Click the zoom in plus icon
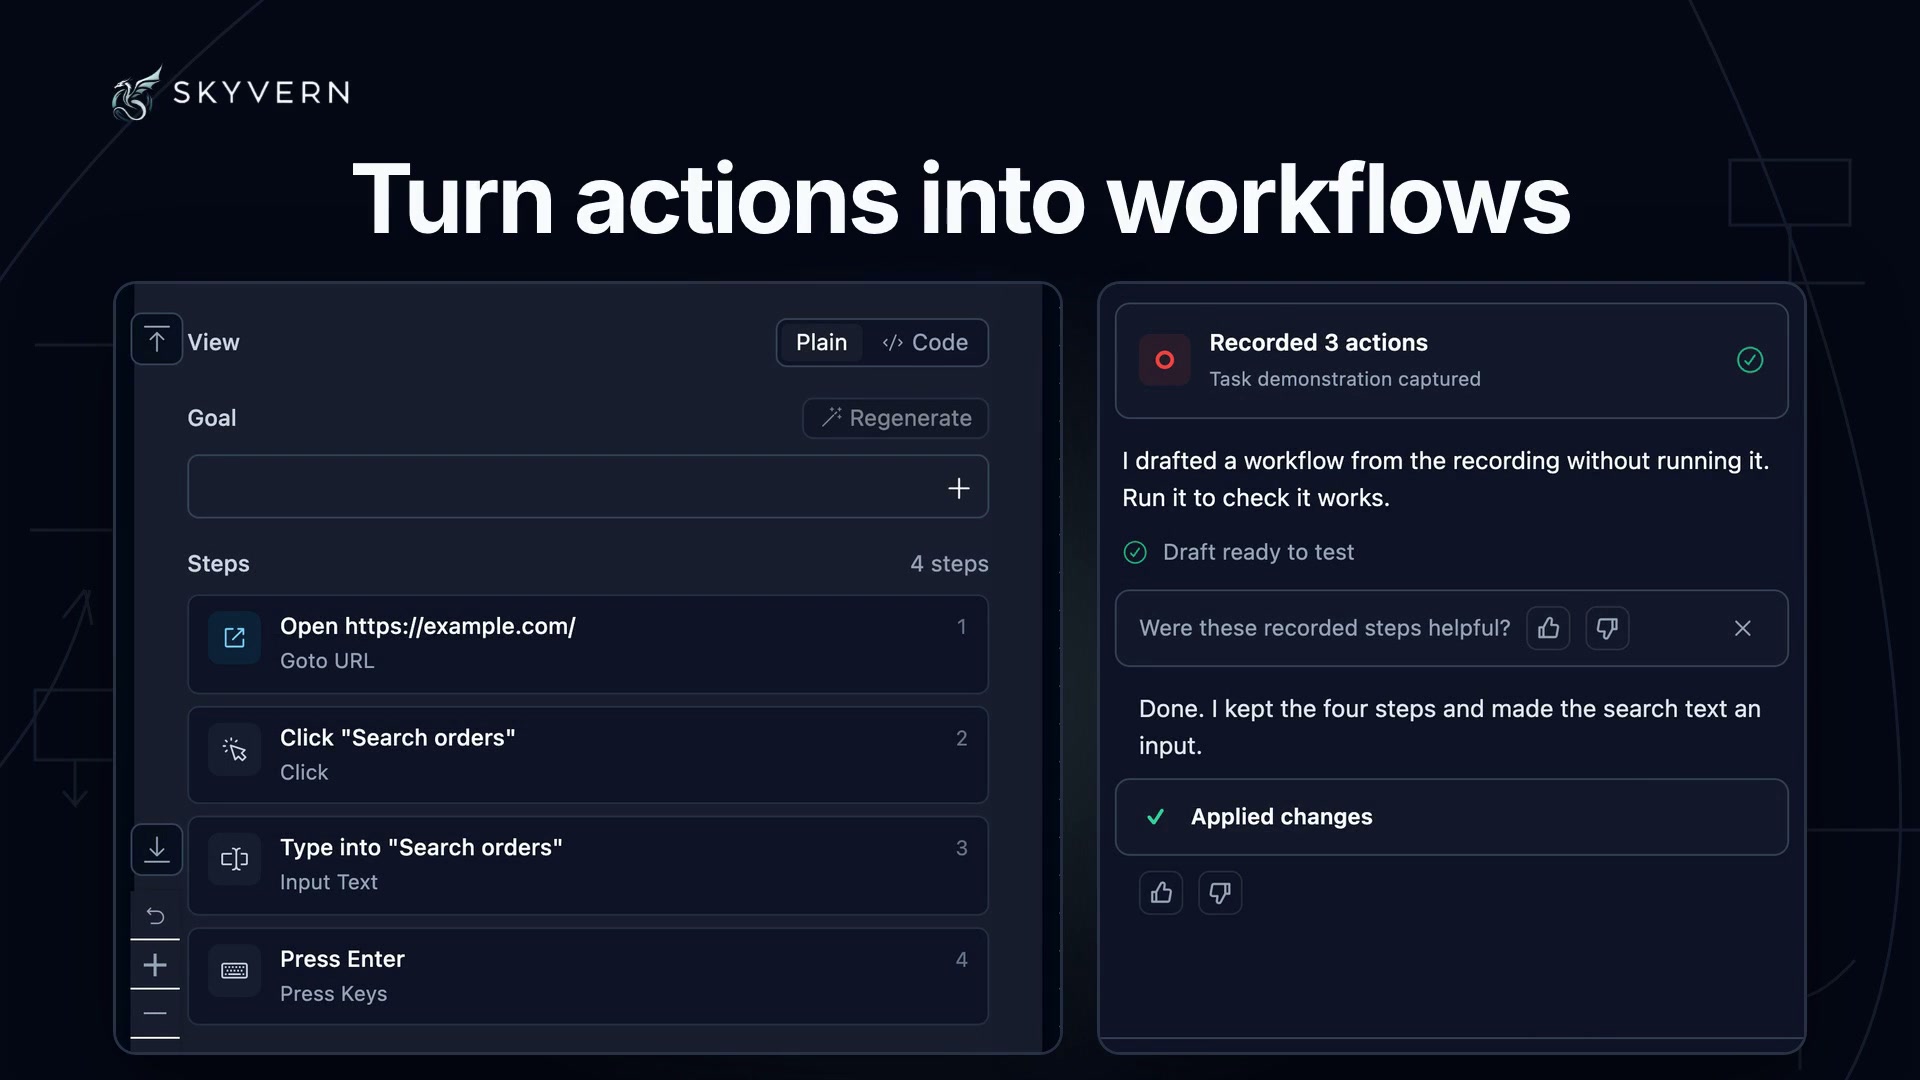 (x=155, y=965)
